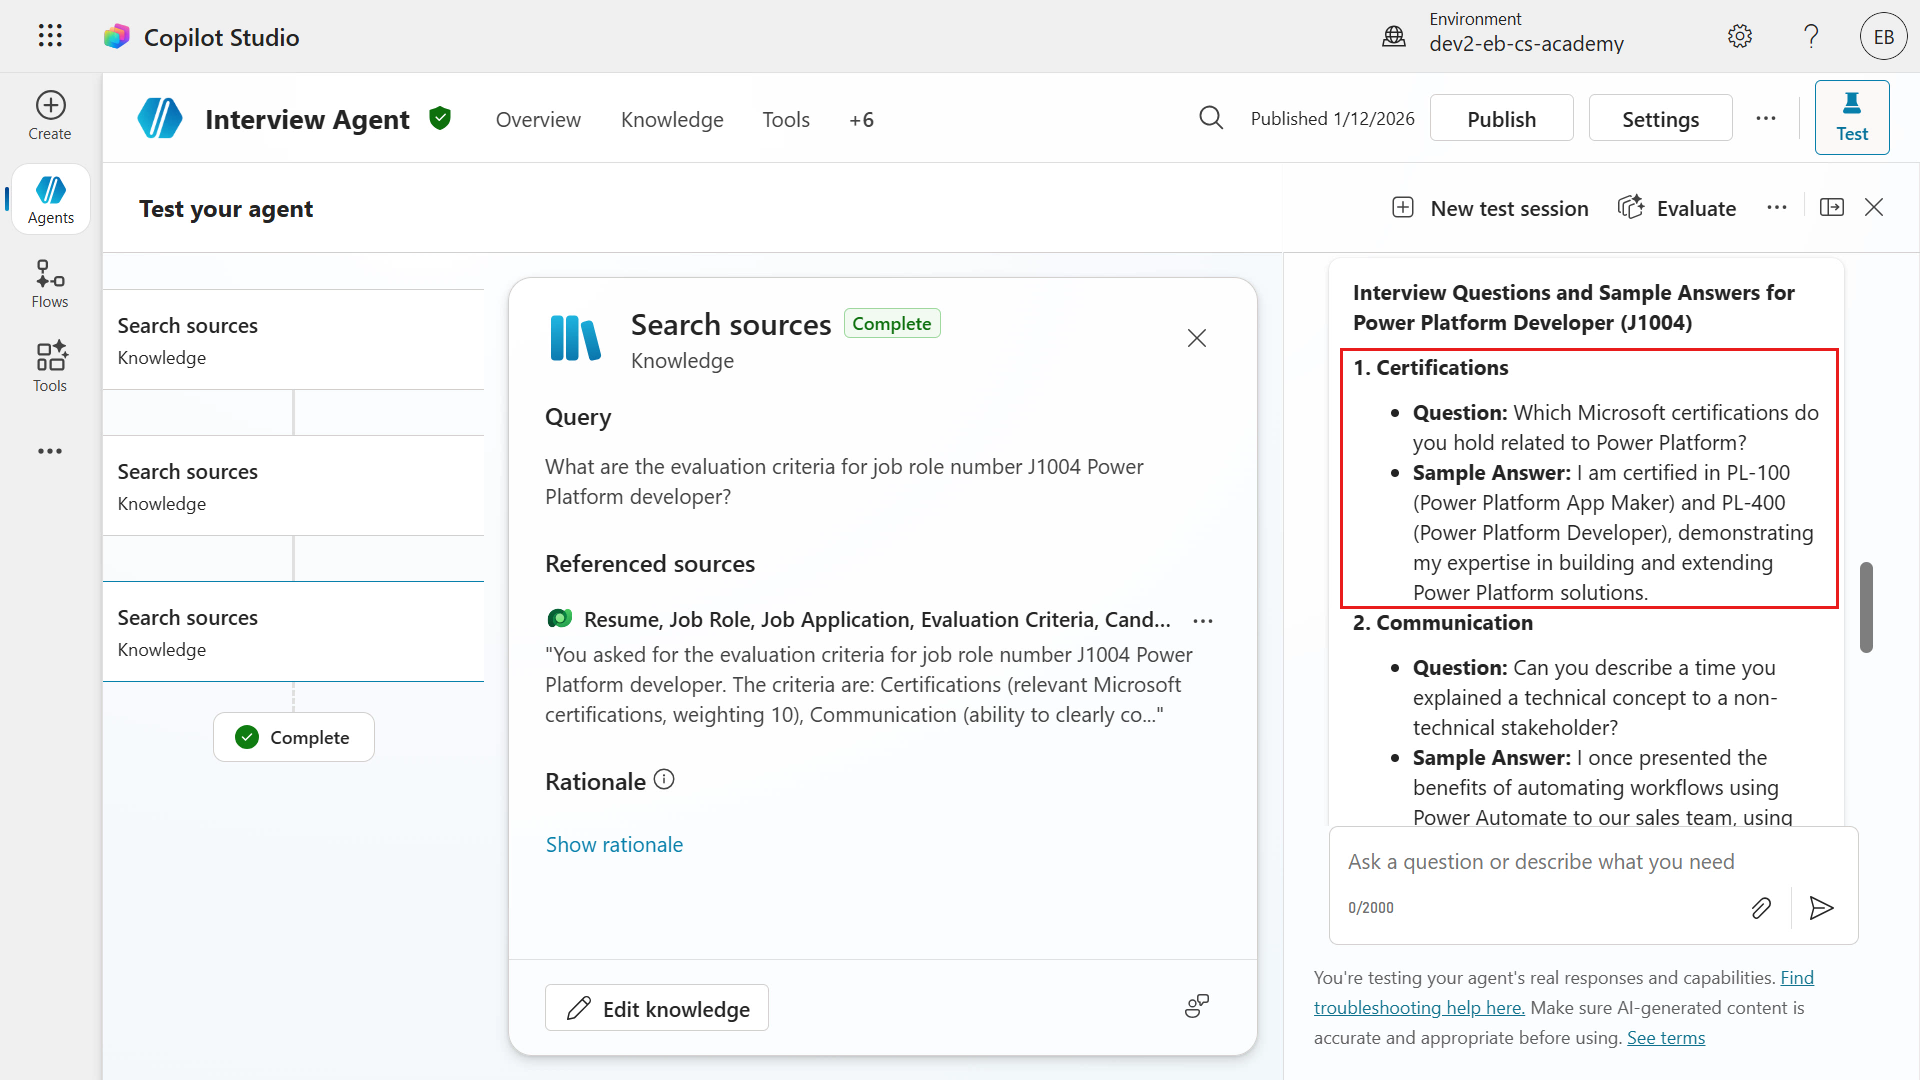Switch to the Knowledge tab

672,120
